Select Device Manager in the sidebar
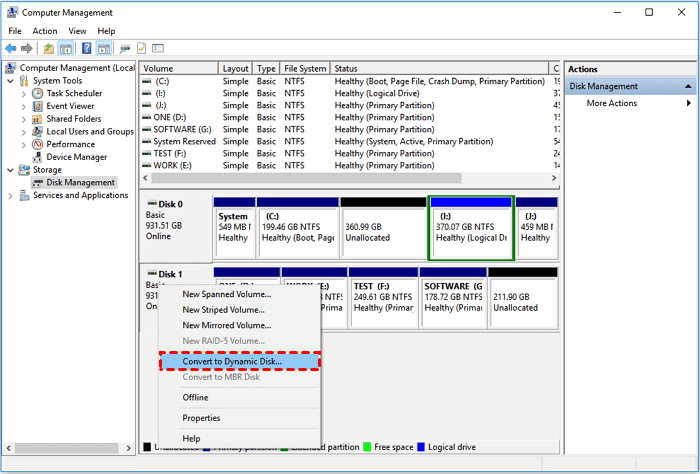The width and height of the screenshot is (700, 474). click(x=76, y=157)
